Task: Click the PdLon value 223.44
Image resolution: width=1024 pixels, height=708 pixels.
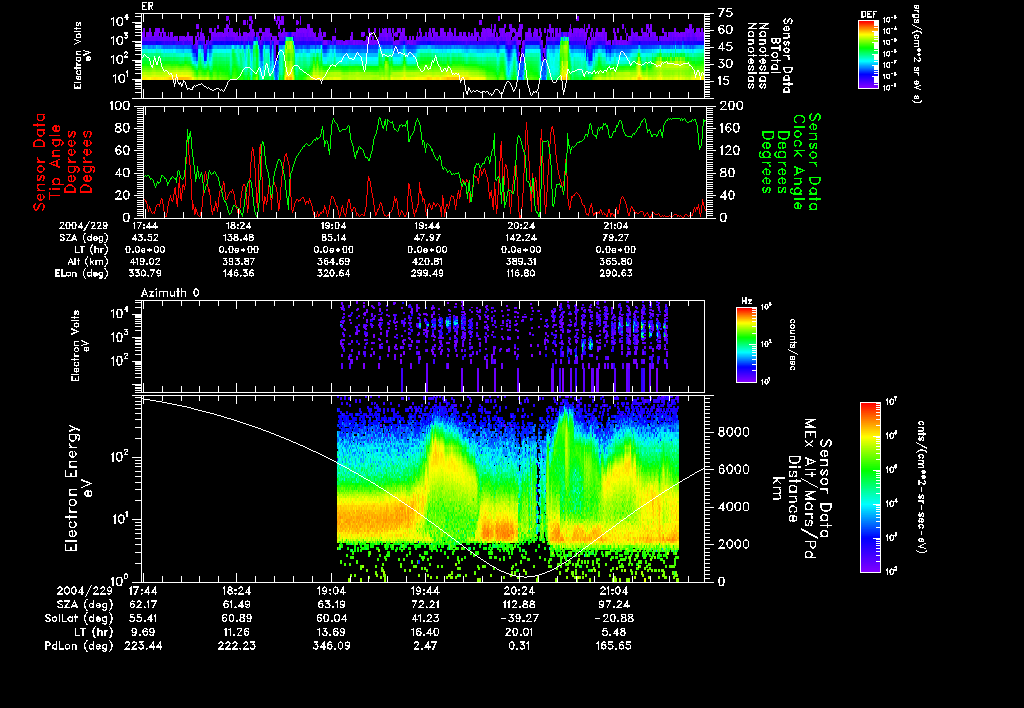Action: click(144, 646)
